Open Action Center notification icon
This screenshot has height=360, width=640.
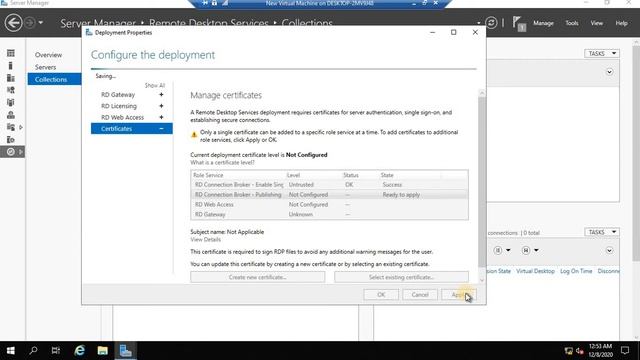(x=625, y=351)
